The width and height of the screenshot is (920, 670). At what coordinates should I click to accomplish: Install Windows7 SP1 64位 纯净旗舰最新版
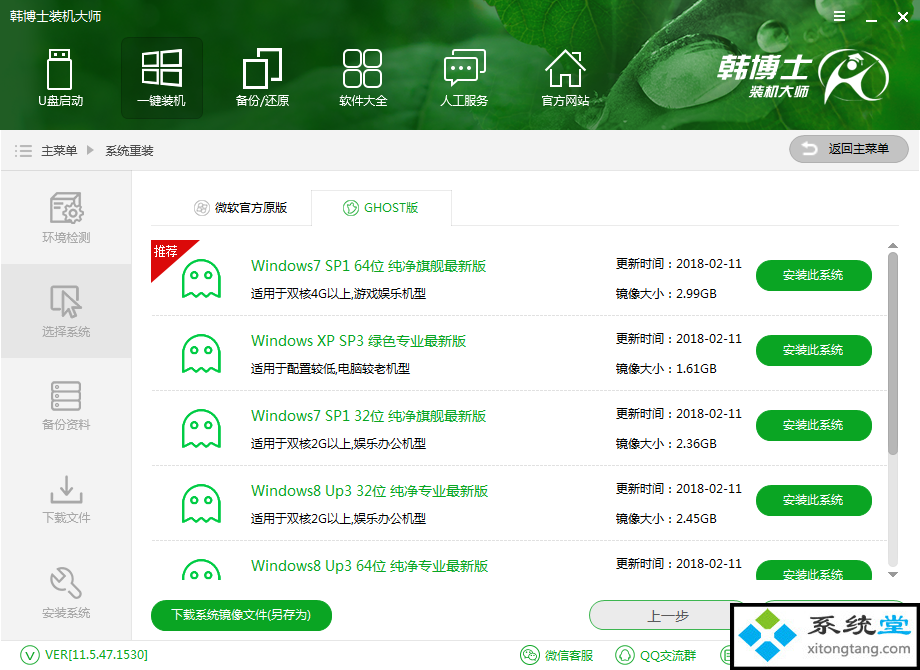tap(813, 275)
